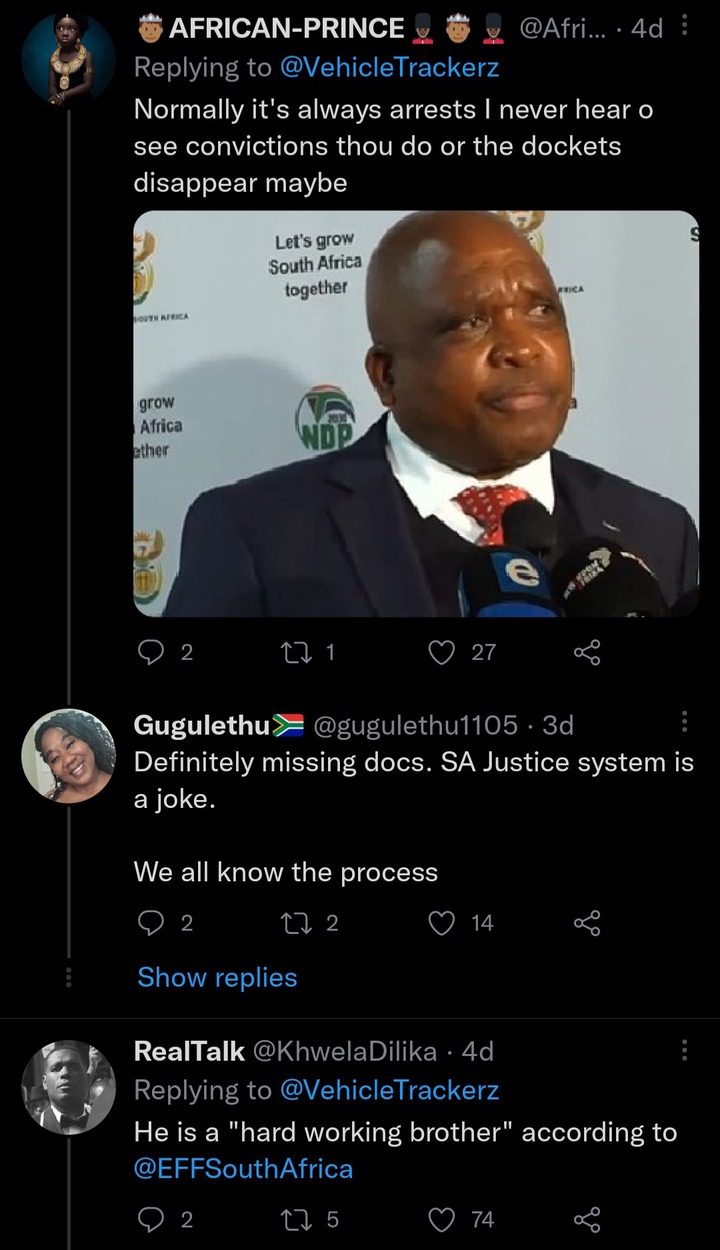Share RealTalk's tweet
720x1250 pixels.
[587, 1219]
